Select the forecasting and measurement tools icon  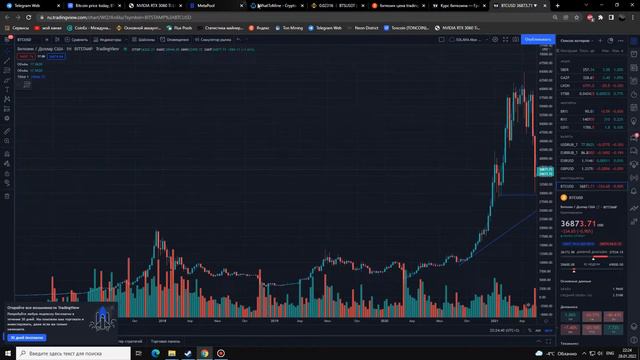tap(7, 109)
